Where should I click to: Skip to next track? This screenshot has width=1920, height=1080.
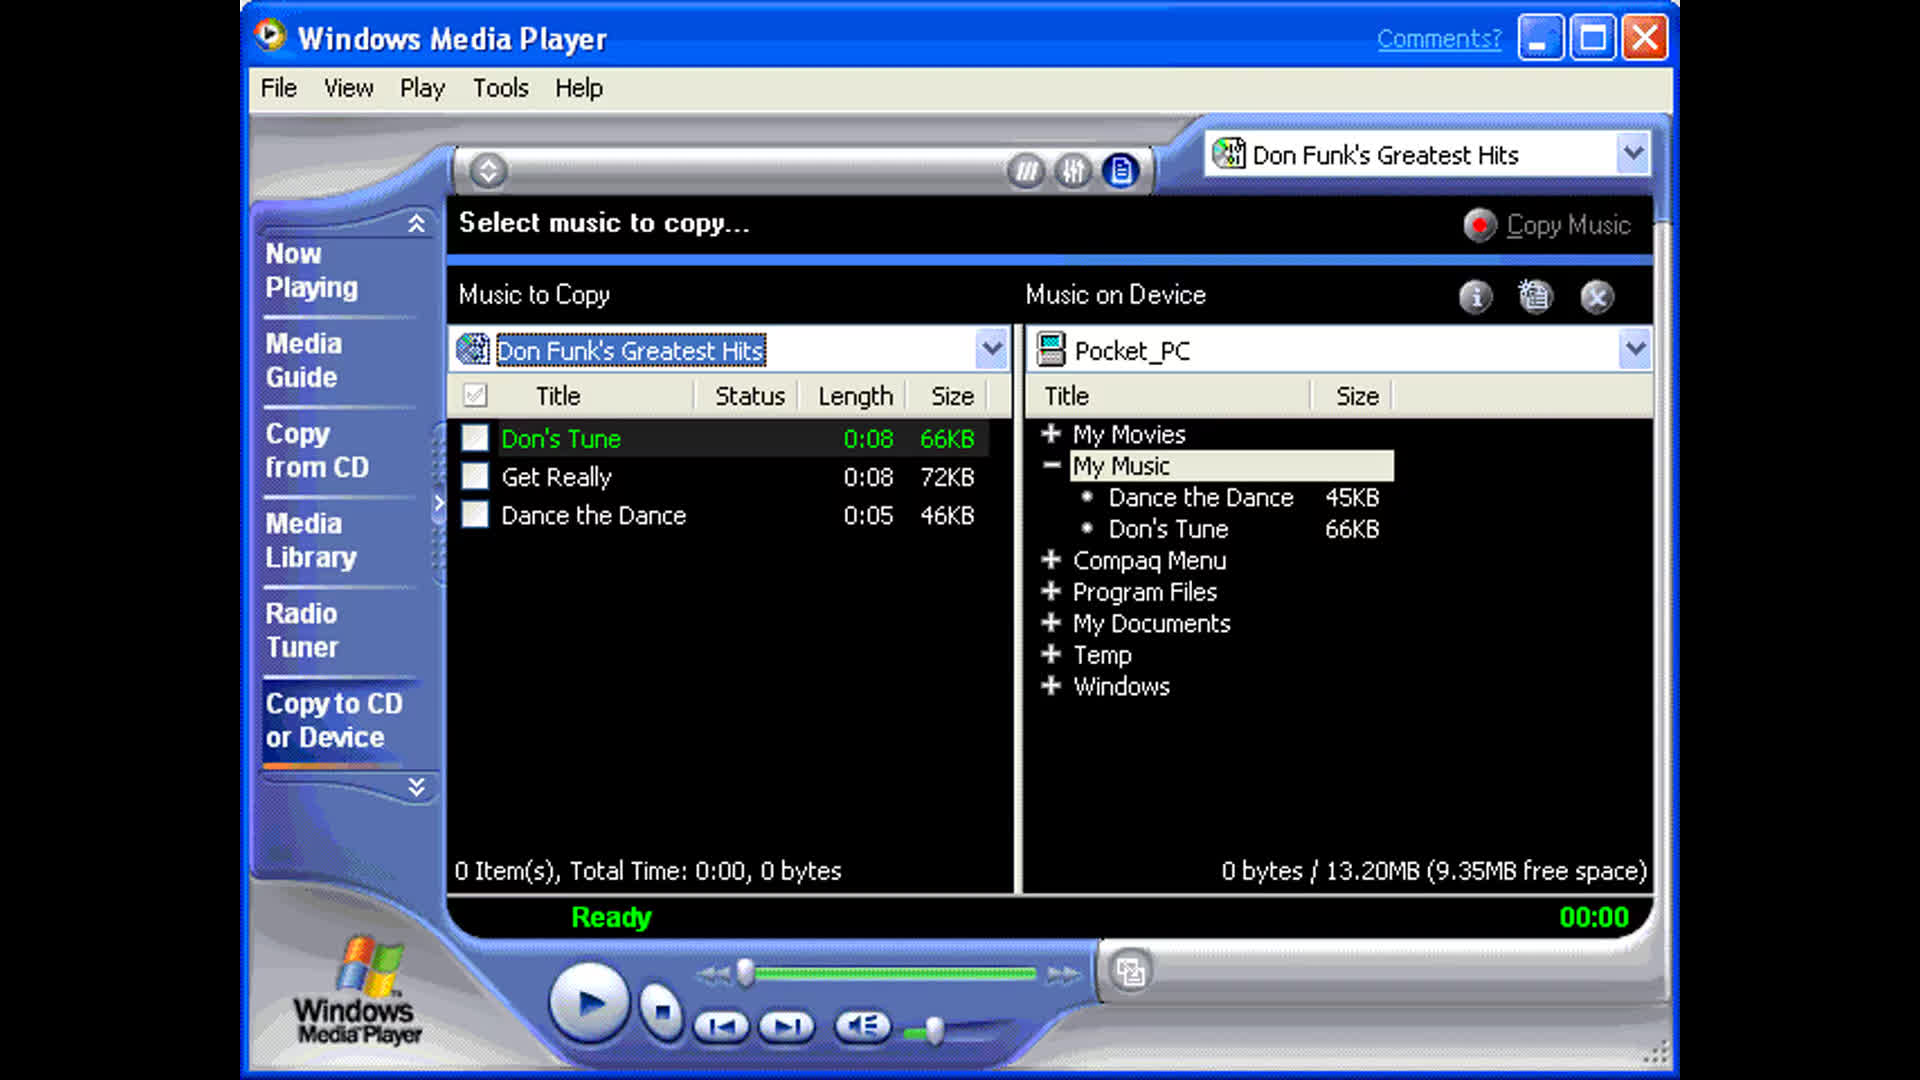[787, 1026]
